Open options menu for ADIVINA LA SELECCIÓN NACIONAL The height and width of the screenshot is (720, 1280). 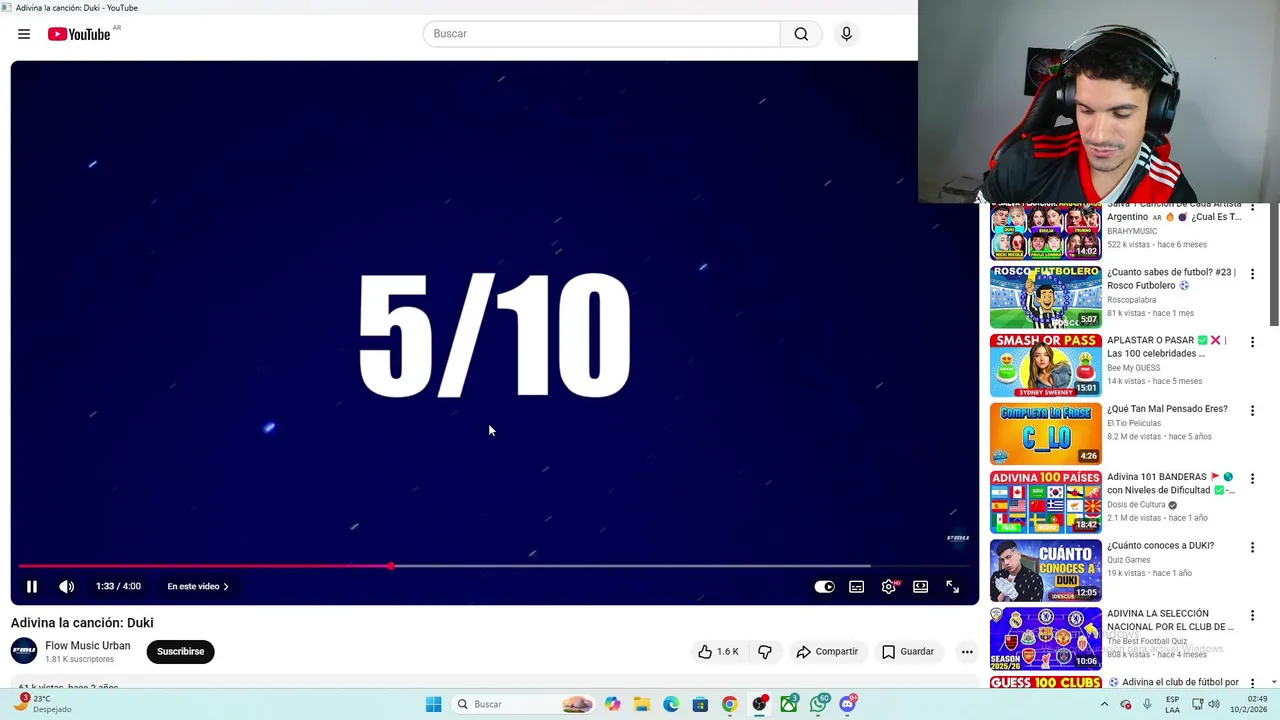(x=1252, y=616)
